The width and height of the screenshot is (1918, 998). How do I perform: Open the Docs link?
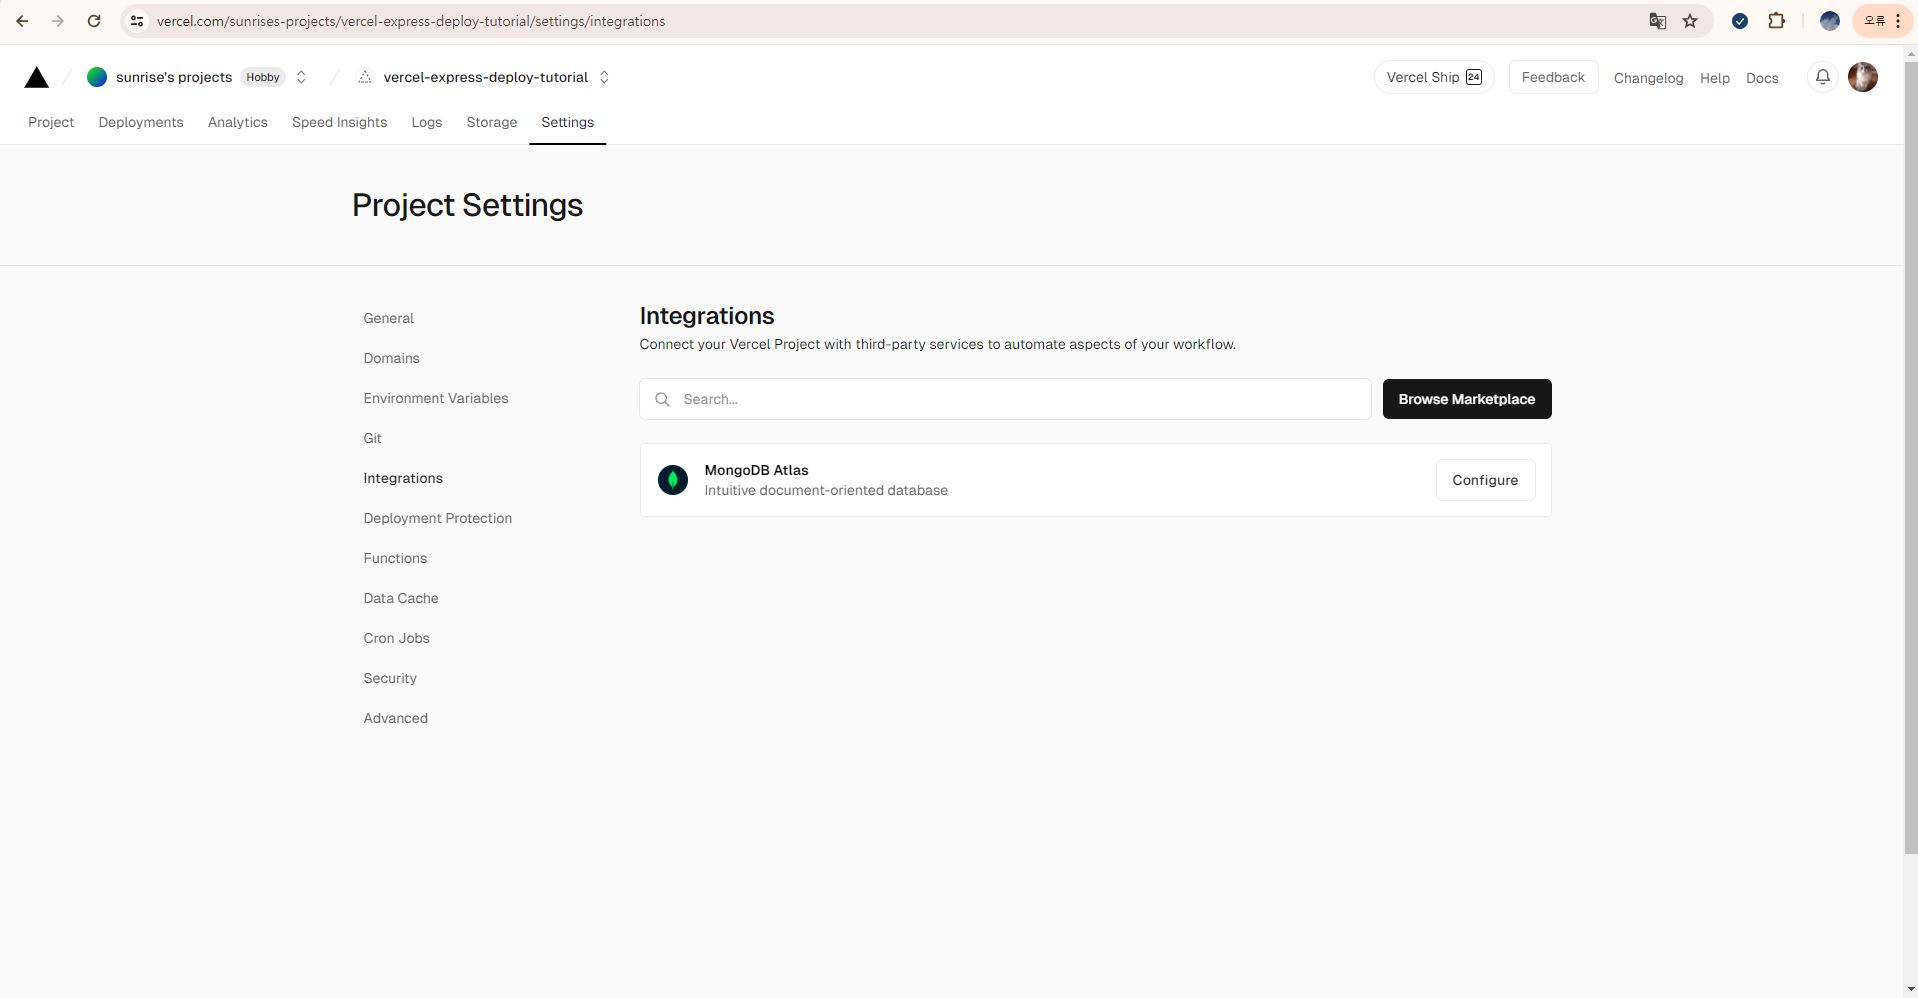tap(1762, 78)
